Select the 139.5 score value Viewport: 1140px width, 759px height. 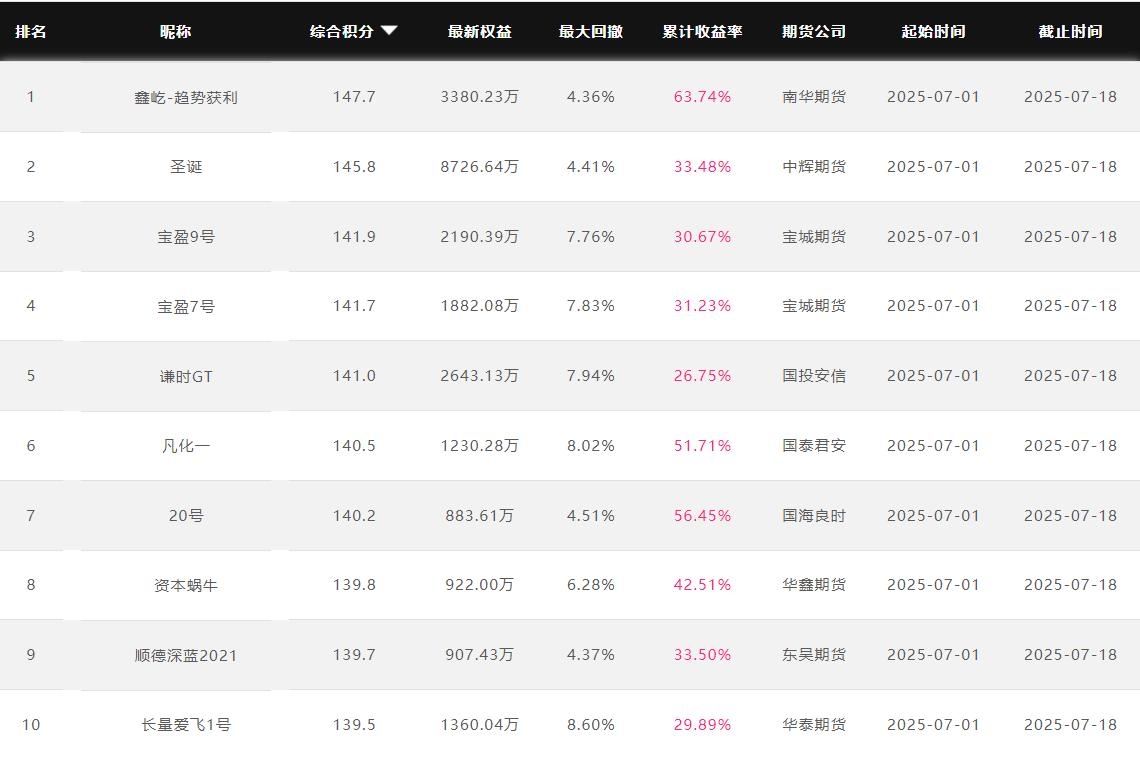click(x=354, y=724)
